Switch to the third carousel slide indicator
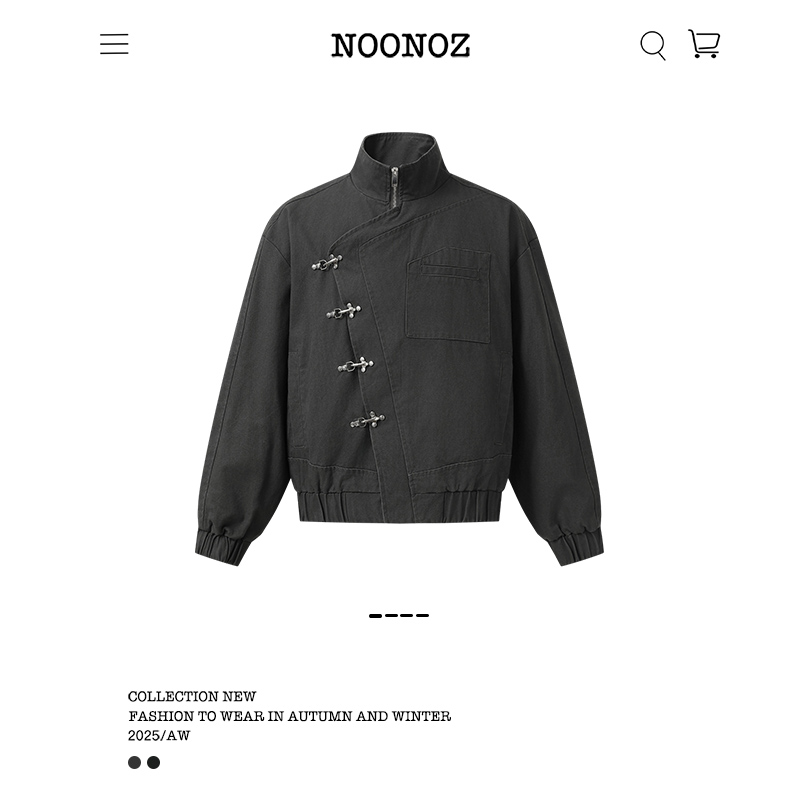This screenshot has height=800, width=800. [x=407, y=616]
